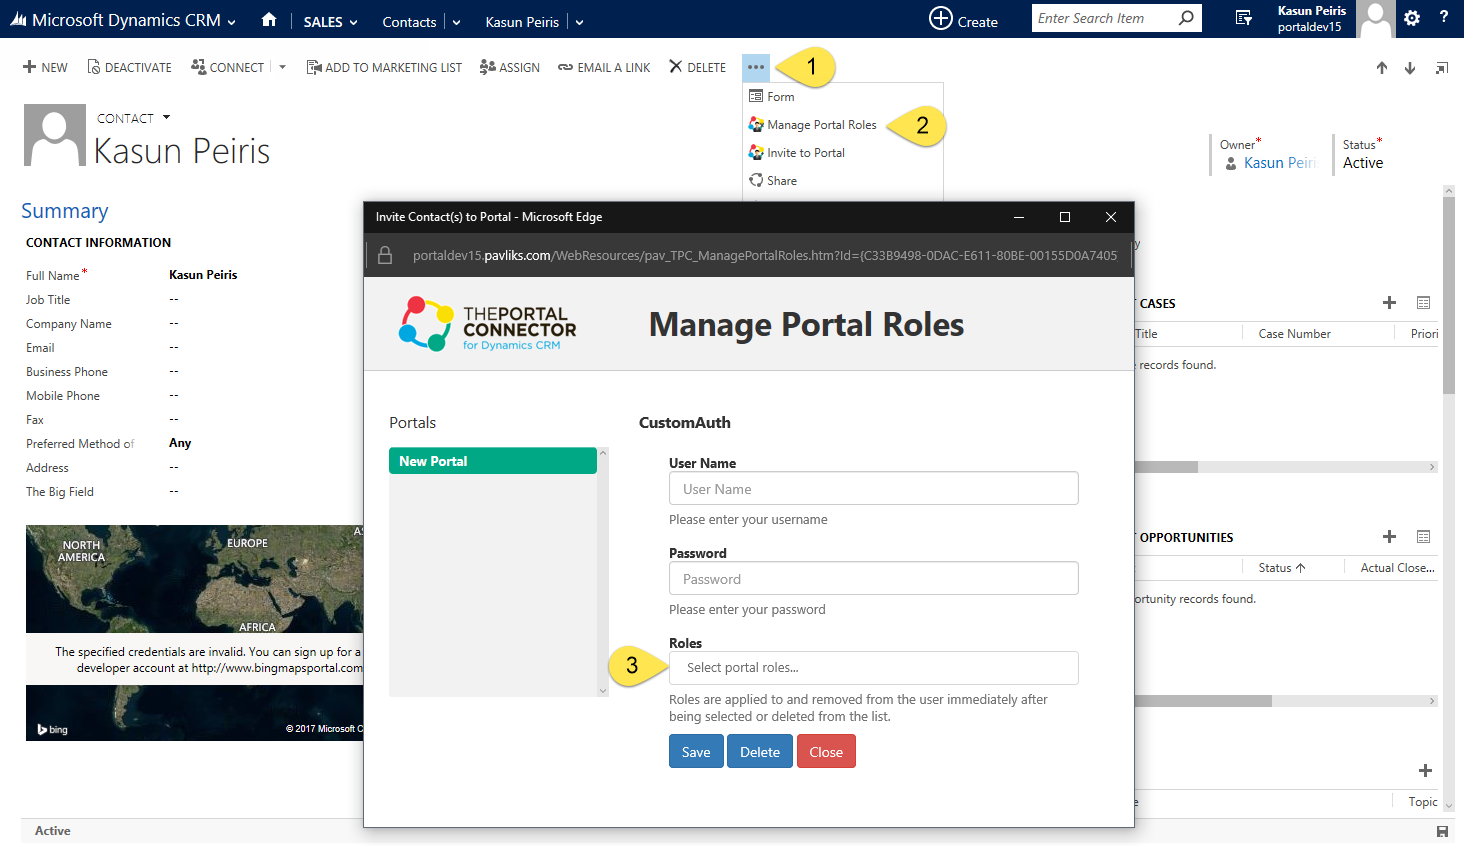Click the contact photo placeholder
This screenshot has width=1464, height=846.
(55, 135)
